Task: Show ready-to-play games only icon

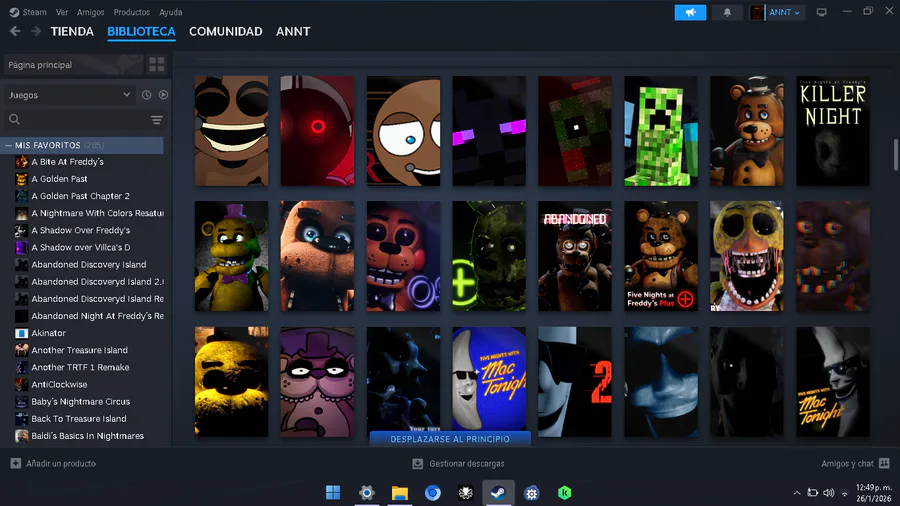Action: (x=163, y=95)
